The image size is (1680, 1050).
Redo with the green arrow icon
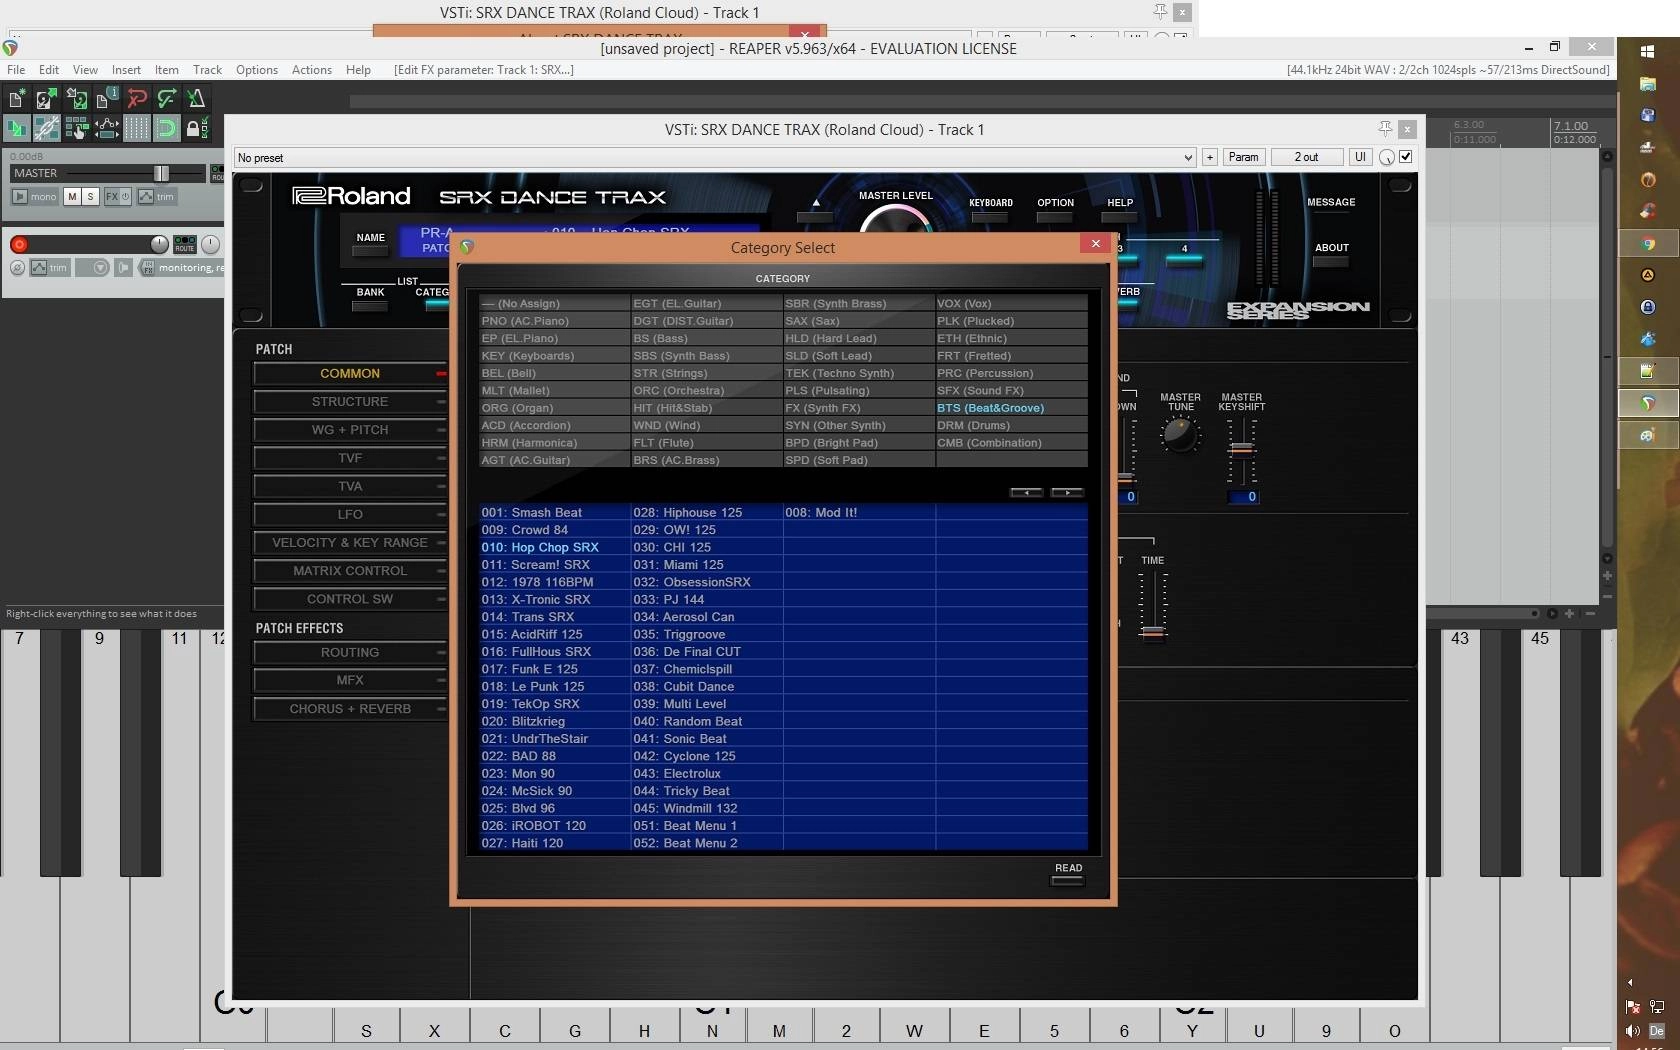pyautogui.click(x=166, y=98)
